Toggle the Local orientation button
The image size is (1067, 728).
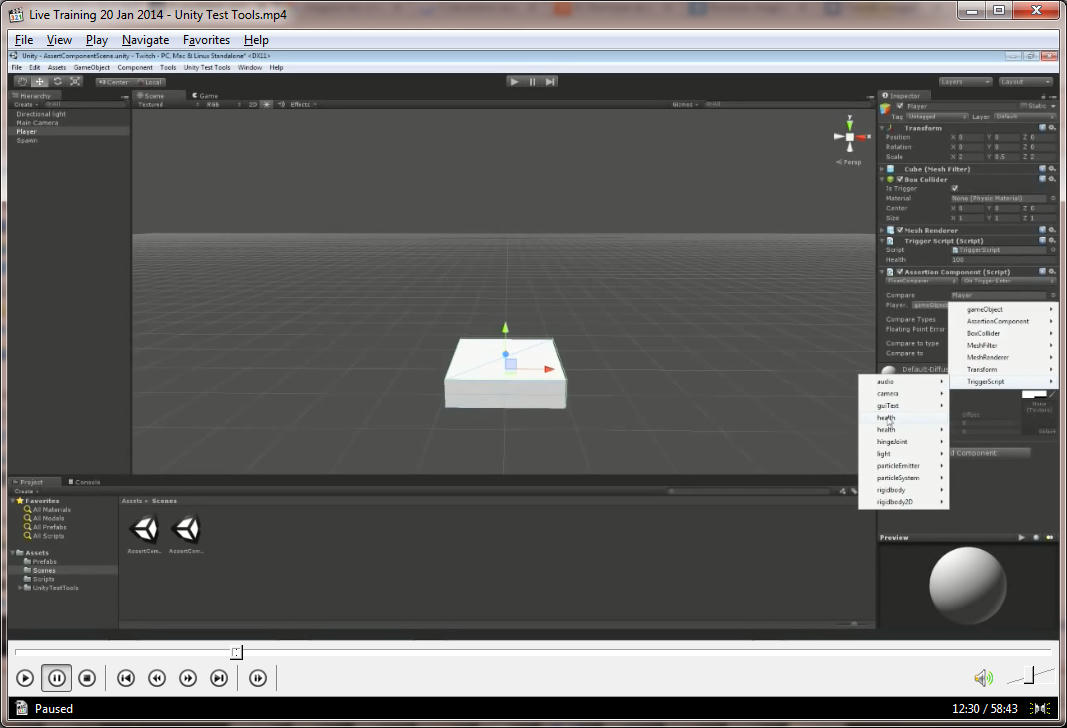click(x=150, y=82)
